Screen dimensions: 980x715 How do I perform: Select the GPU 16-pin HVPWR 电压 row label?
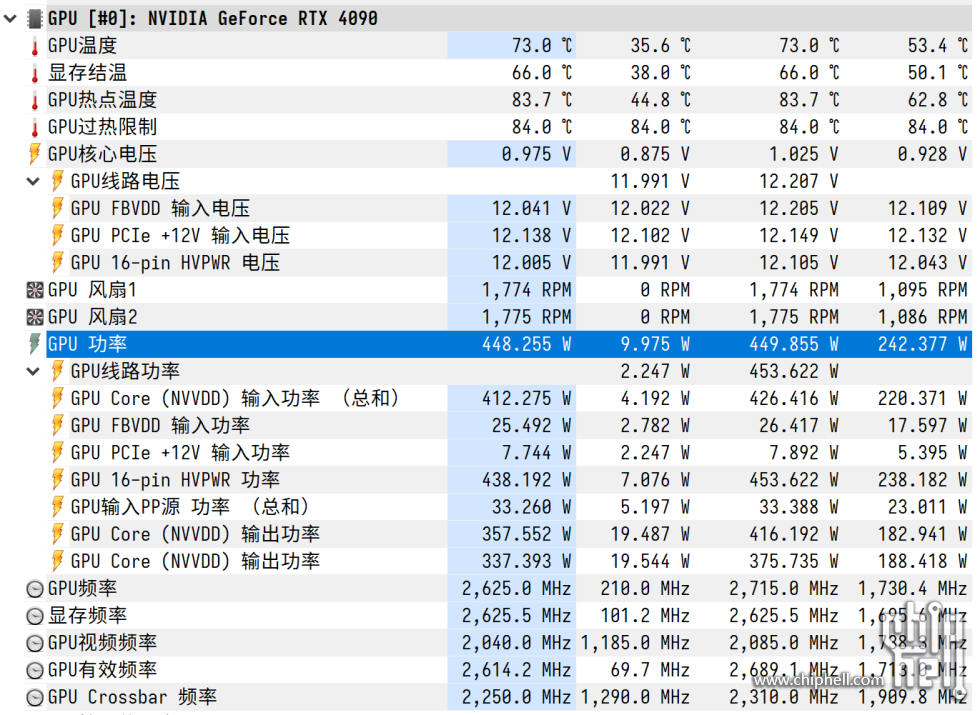pyautogui.click(x=175, y=263)
